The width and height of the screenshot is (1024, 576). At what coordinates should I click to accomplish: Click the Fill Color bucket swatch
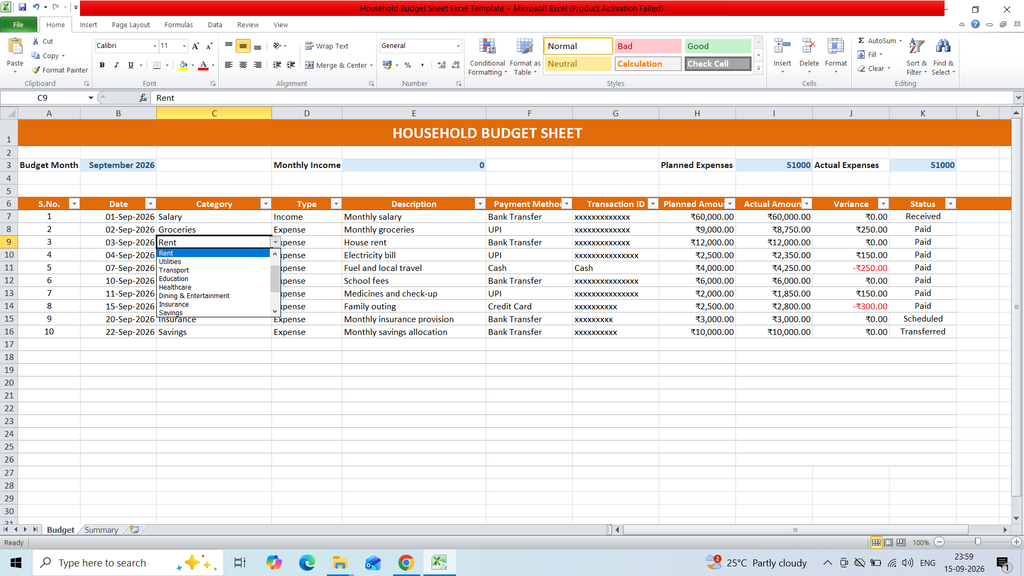[183, 65]
